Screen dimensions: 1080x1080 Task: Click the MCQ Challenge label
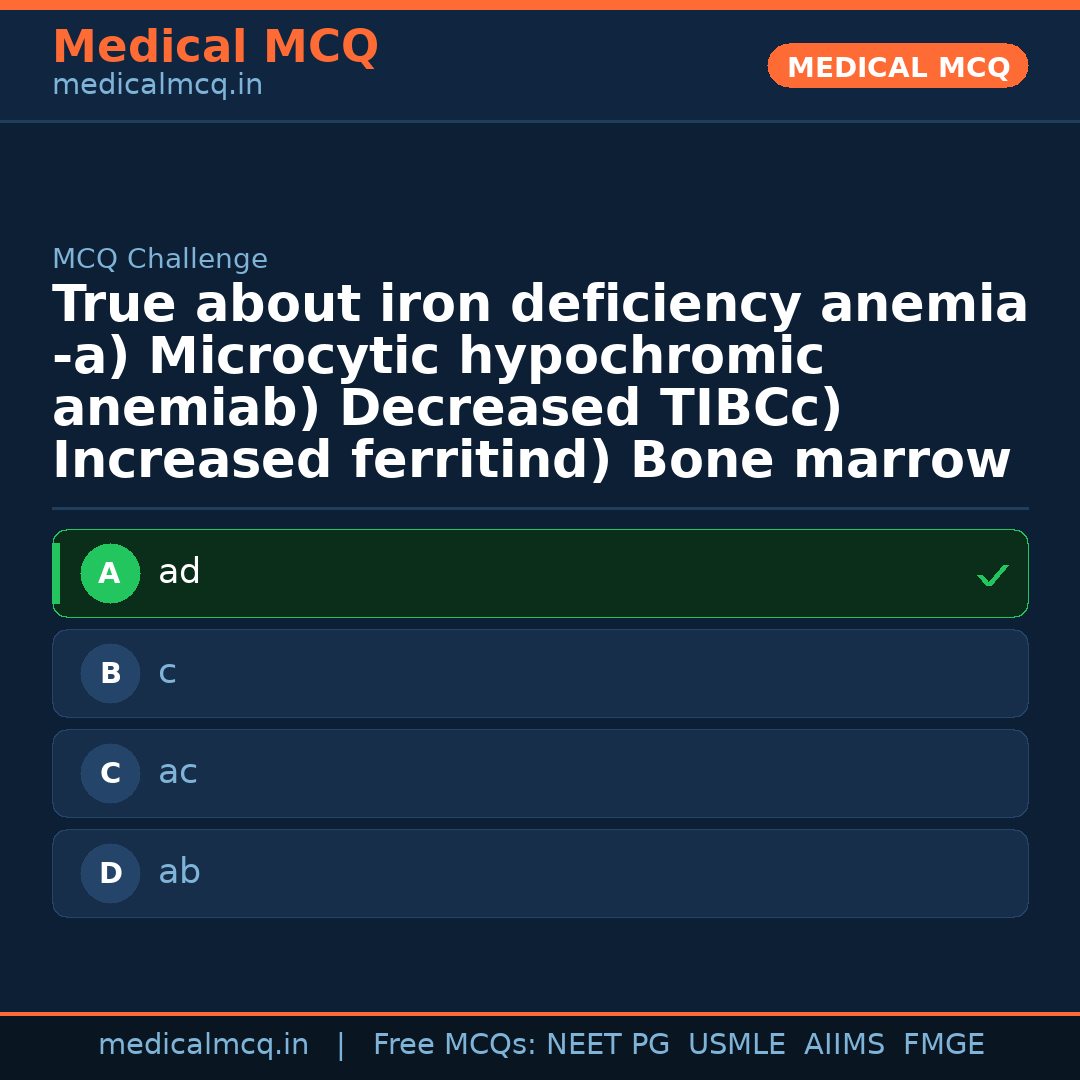click(160, 260)
